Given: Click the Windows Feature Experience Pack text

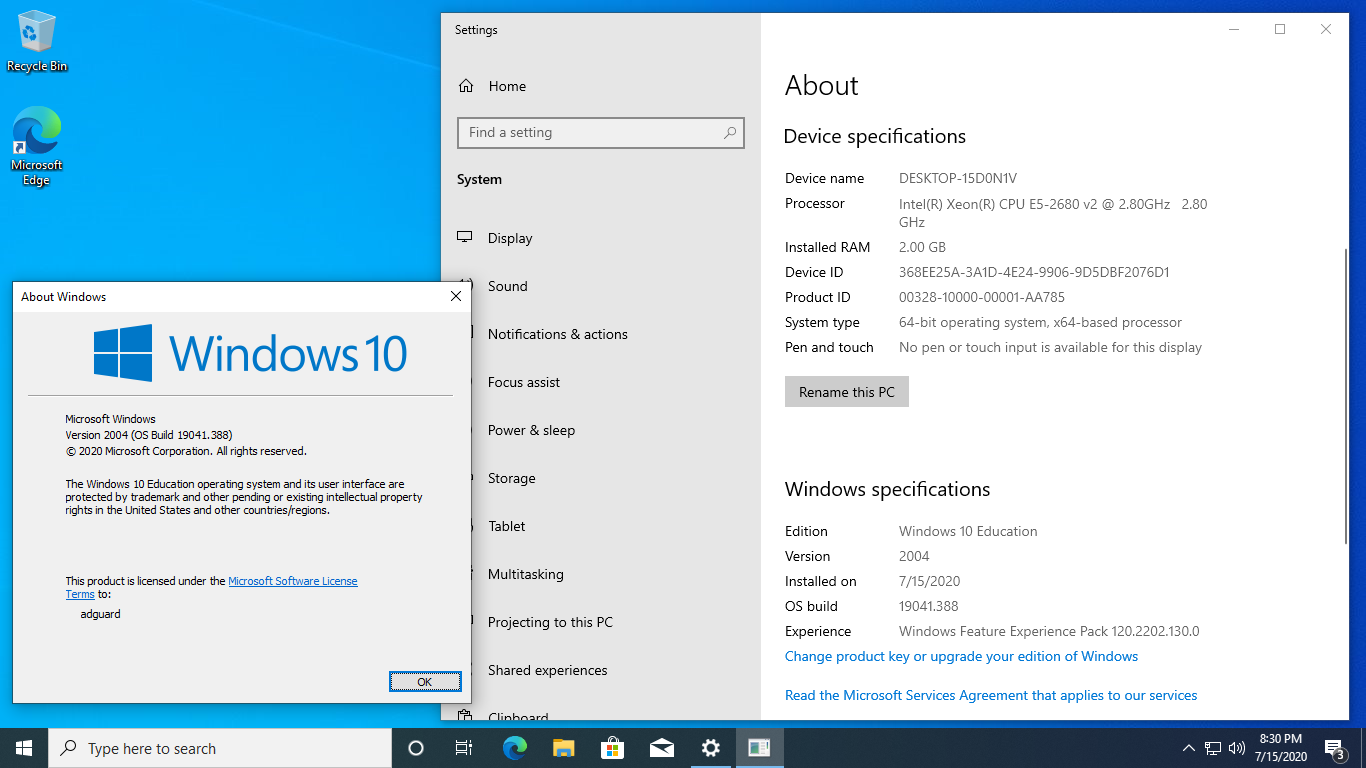Looking at the screenshot, I should click(x=1049, y=631).
